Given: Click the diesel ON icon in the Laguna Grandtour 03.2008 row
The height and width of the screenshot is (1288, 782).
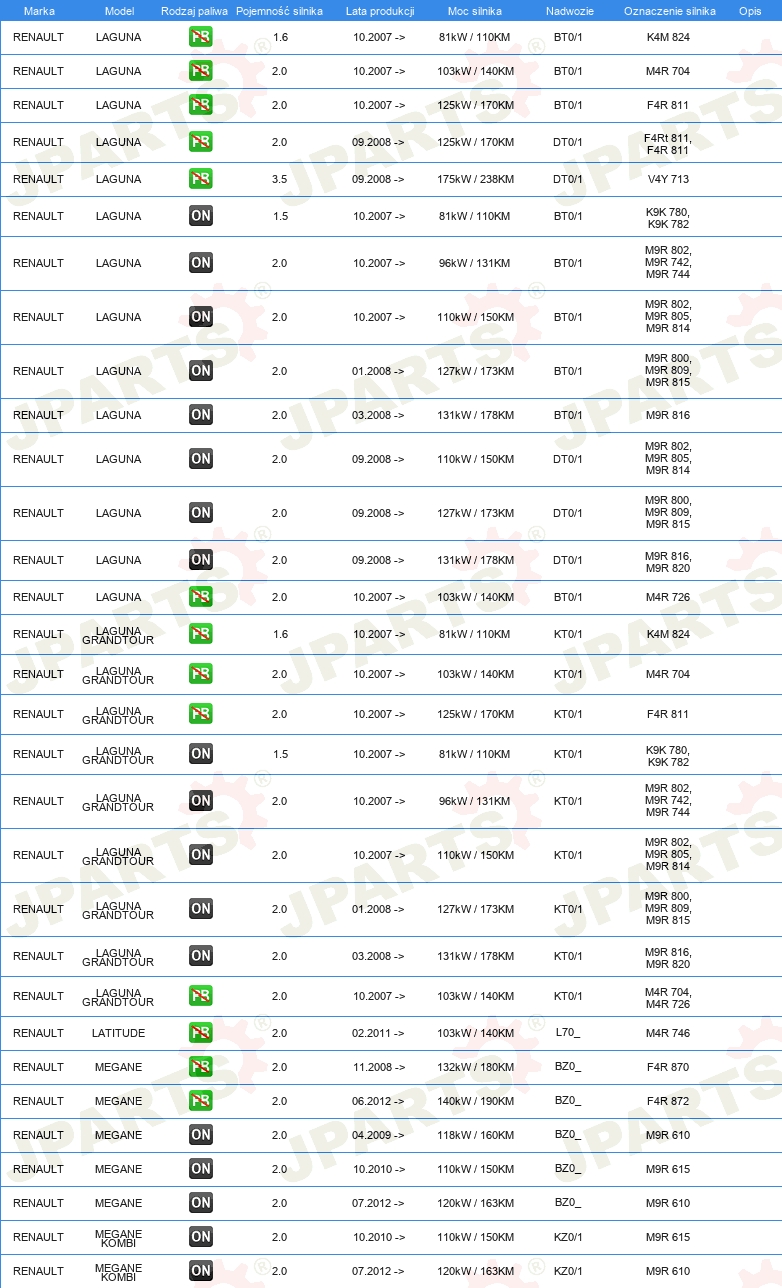Looking at the screenshot, I should coord(201,956).
